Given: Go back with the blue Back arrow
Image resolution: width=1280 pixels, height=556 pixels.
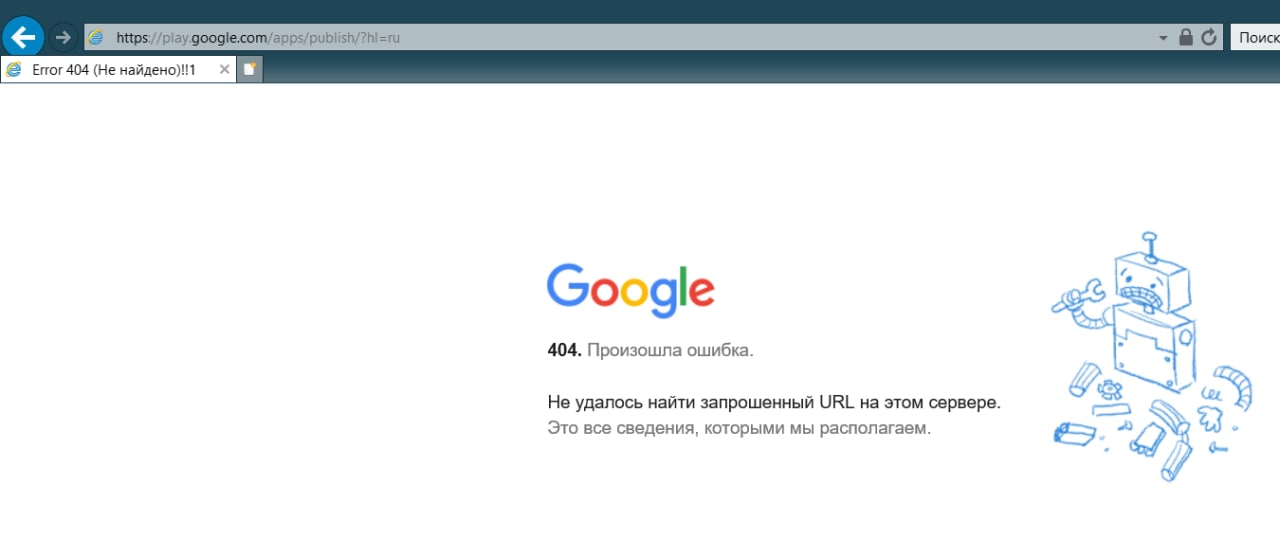Looking at the screenshot, I should click(22, 38).
